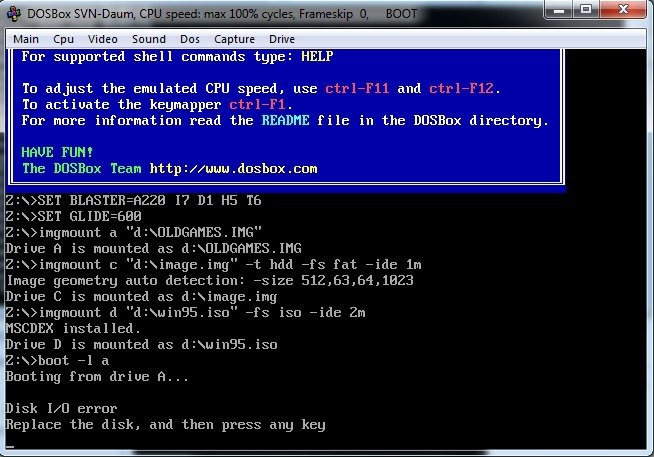The height and width of the screenshot is (457, 654).
Task: Click 'Booting from drive A...' line
Action: [97, 377]
